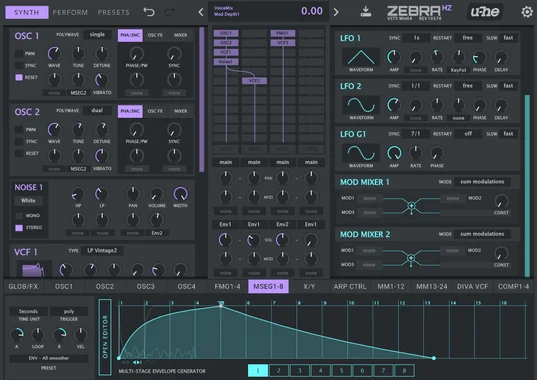Click the VCF1 module in the grid
Viewport: 537px width, 380px height.
pos(226,52)
